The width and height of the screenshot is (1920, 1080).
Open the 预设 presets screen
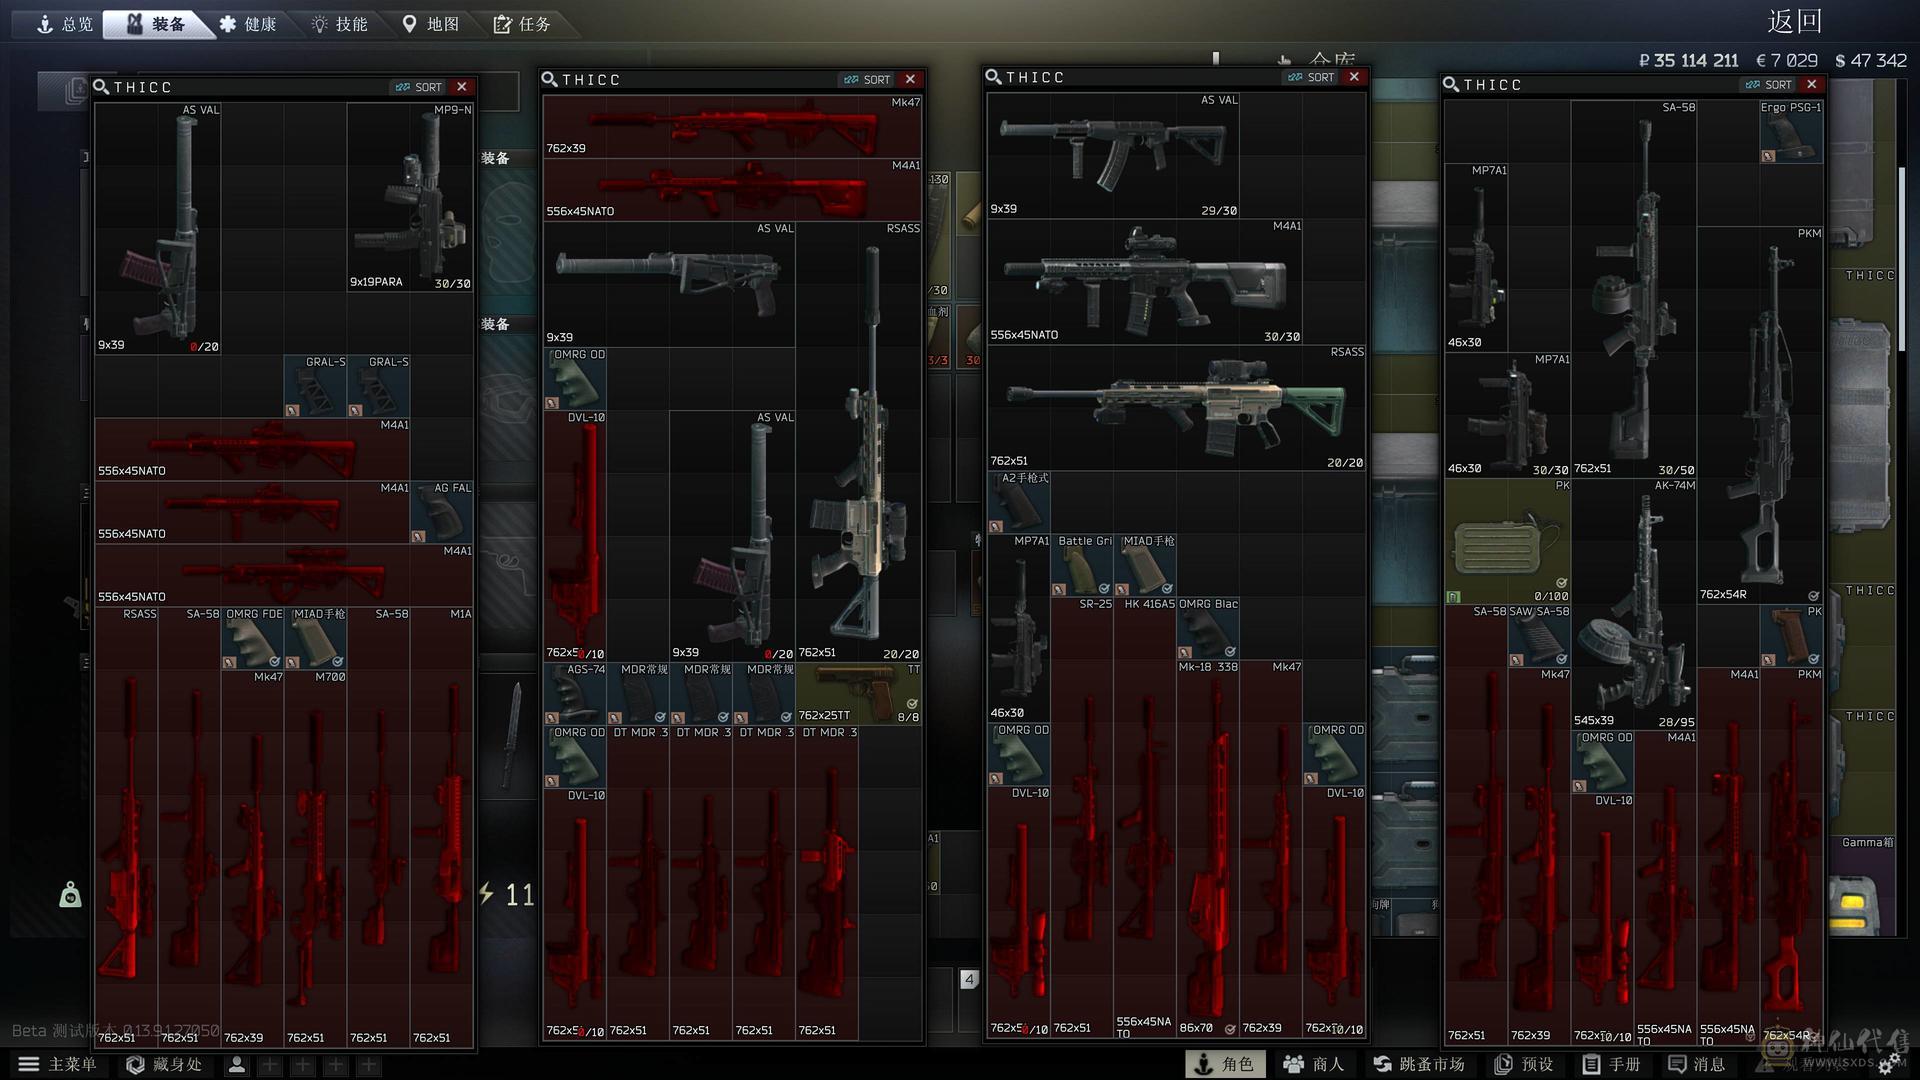[1524, 1064]
